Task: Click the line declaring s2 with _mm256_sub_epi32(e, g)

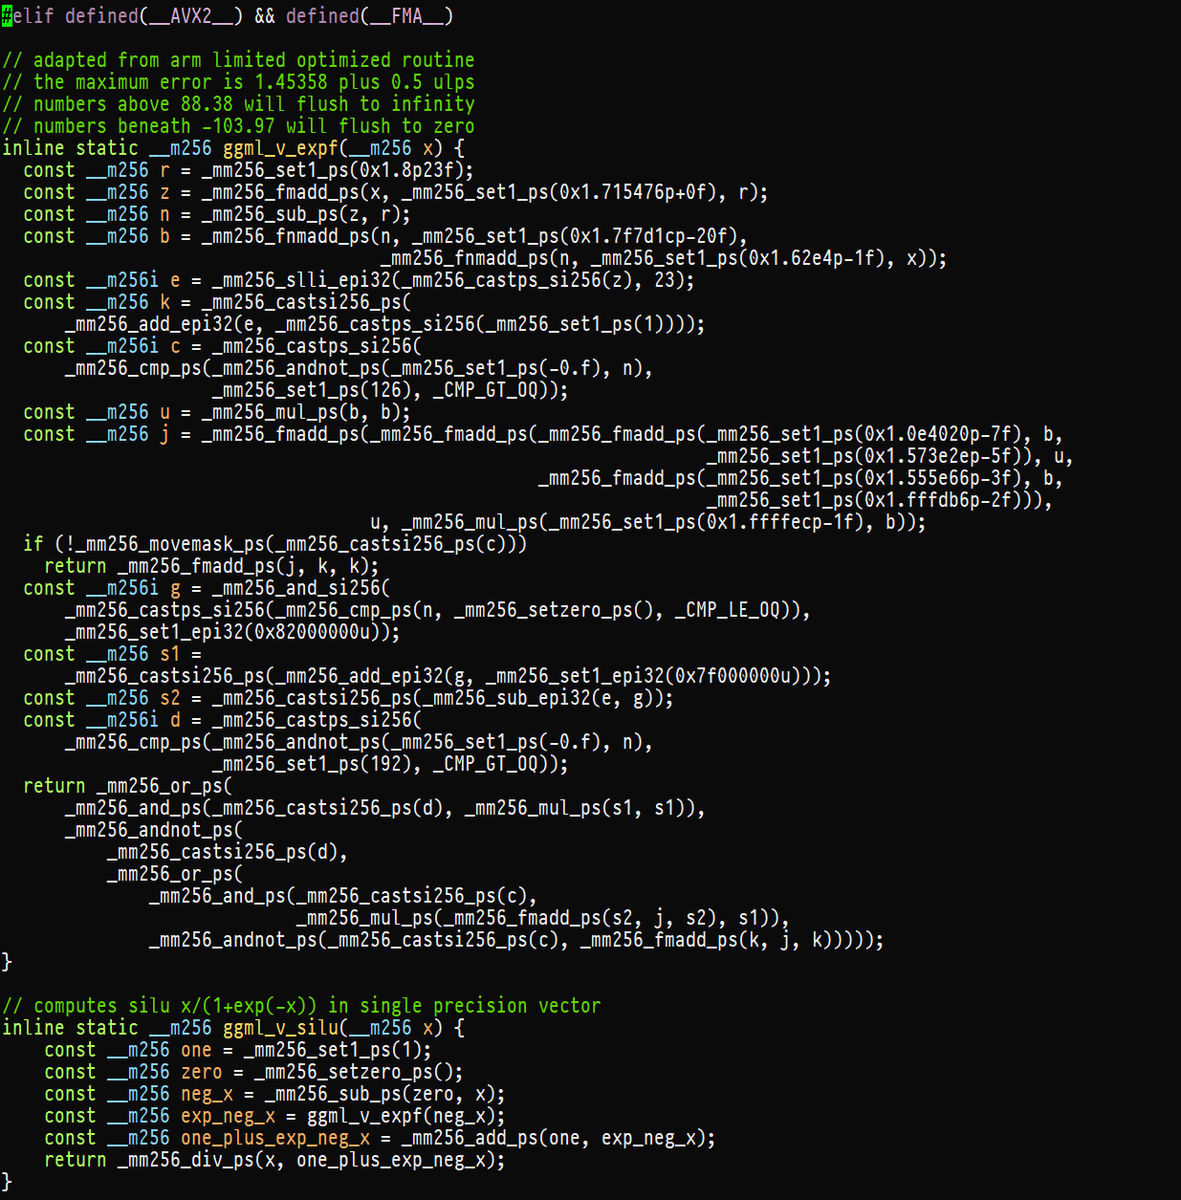Action: point(348,698)
